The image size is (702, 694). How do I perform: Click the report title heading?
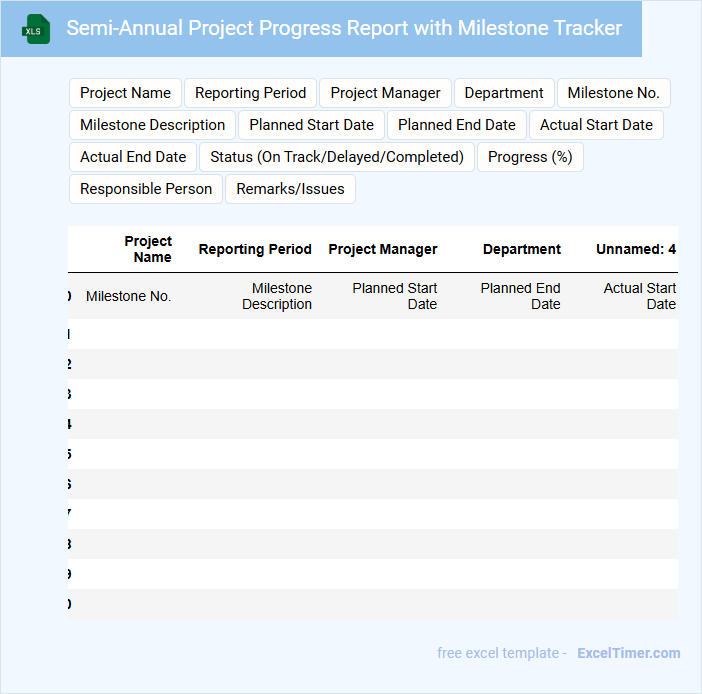coord(344,28)
